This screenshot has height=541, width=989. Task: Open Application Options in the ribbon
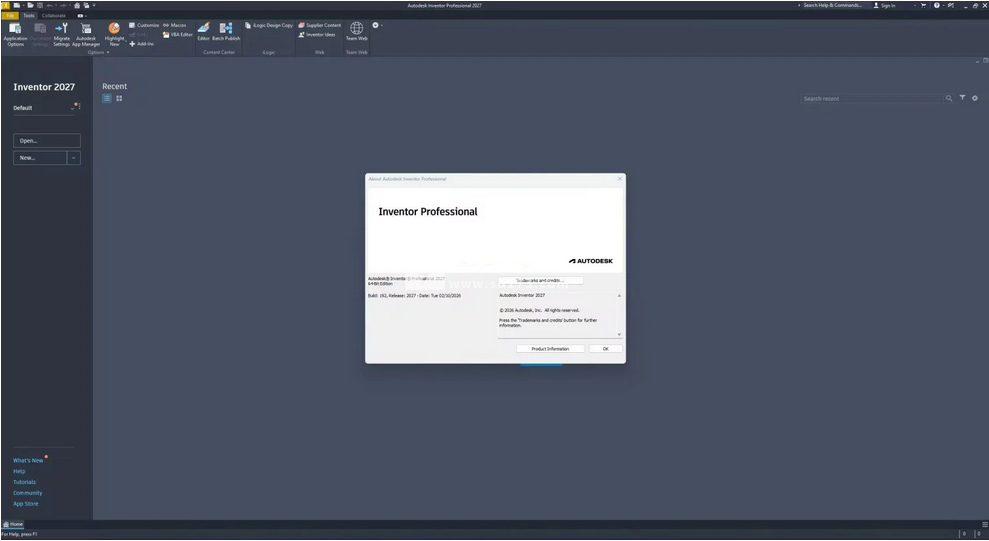[x=15, y=32]
